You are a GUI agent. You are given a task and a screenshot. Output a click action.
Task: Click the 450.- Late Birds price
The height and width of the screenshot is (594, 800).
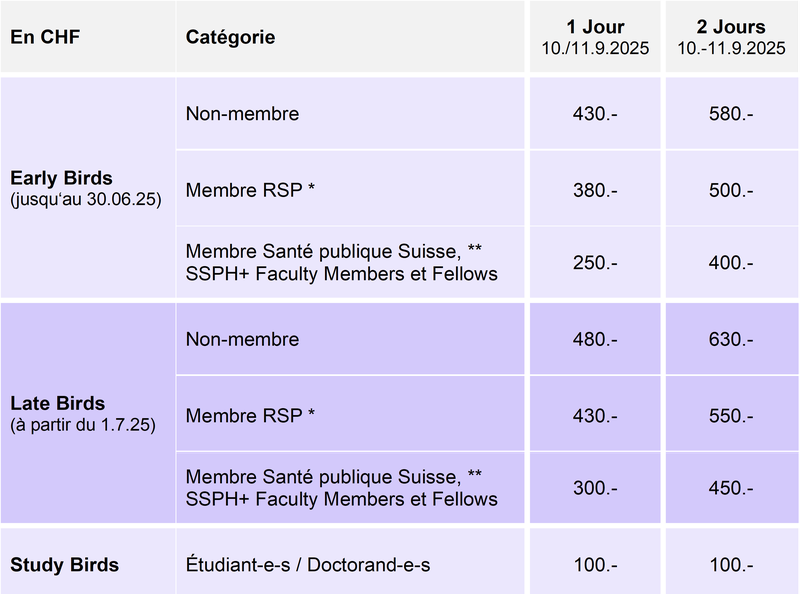pyautogui.click(x=732, y=488)
